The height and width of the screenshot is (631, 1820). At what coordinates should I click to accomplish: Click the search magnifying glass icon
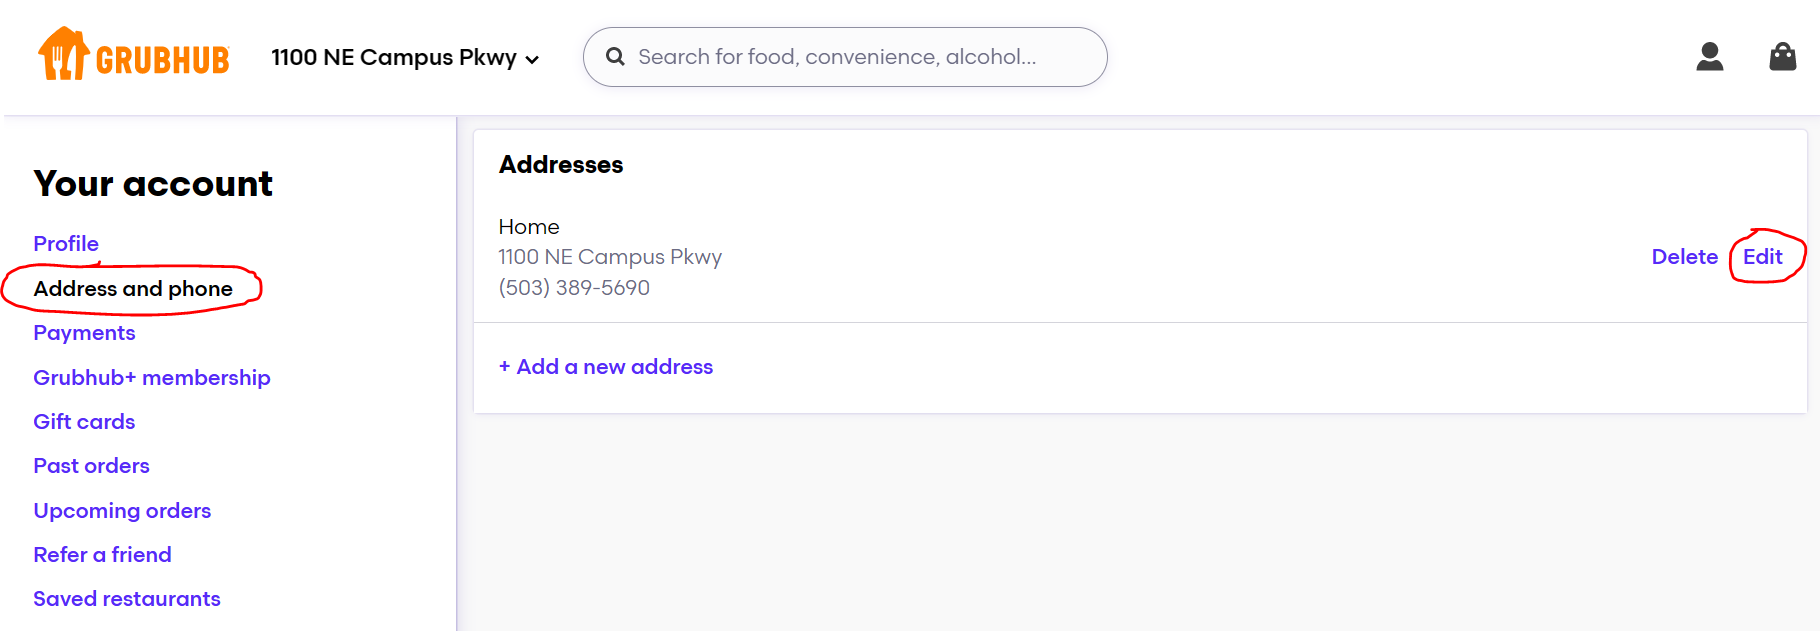coord(615,57)
